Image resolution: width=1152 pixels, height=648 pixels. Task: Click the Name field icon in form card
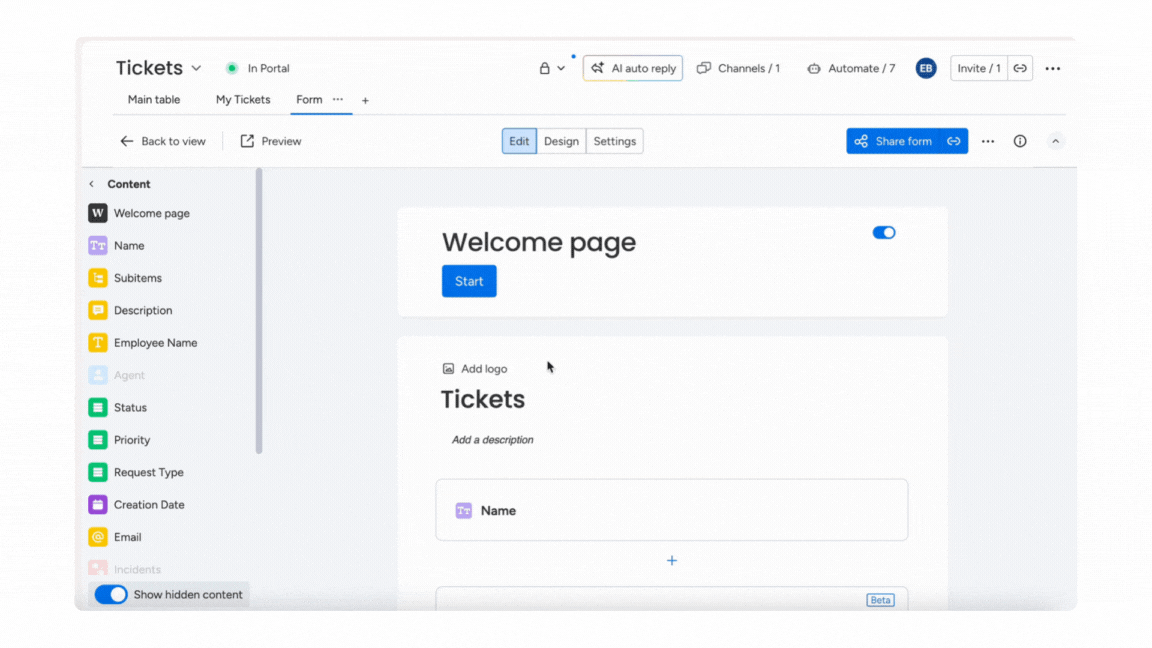click(464, 511)
